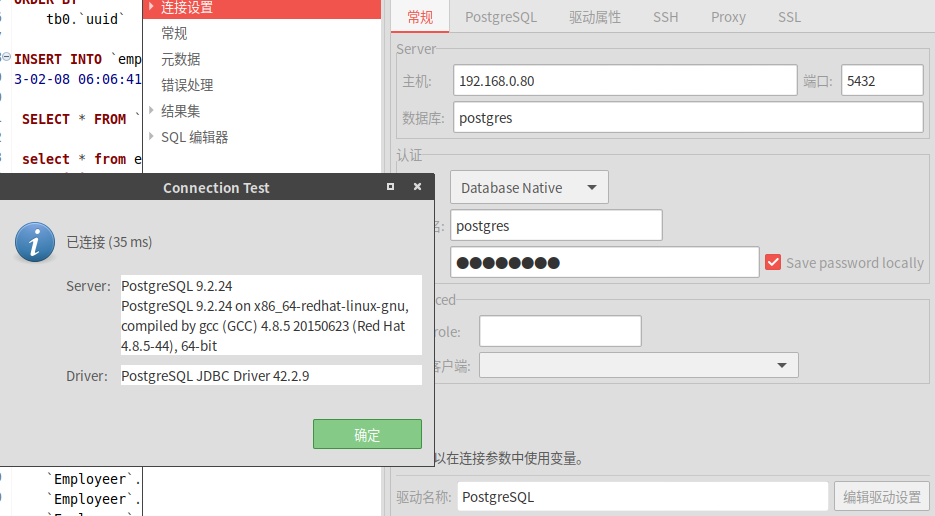
Task: Confirm with the green 确定 button
Action: click(x=367, y=434)
